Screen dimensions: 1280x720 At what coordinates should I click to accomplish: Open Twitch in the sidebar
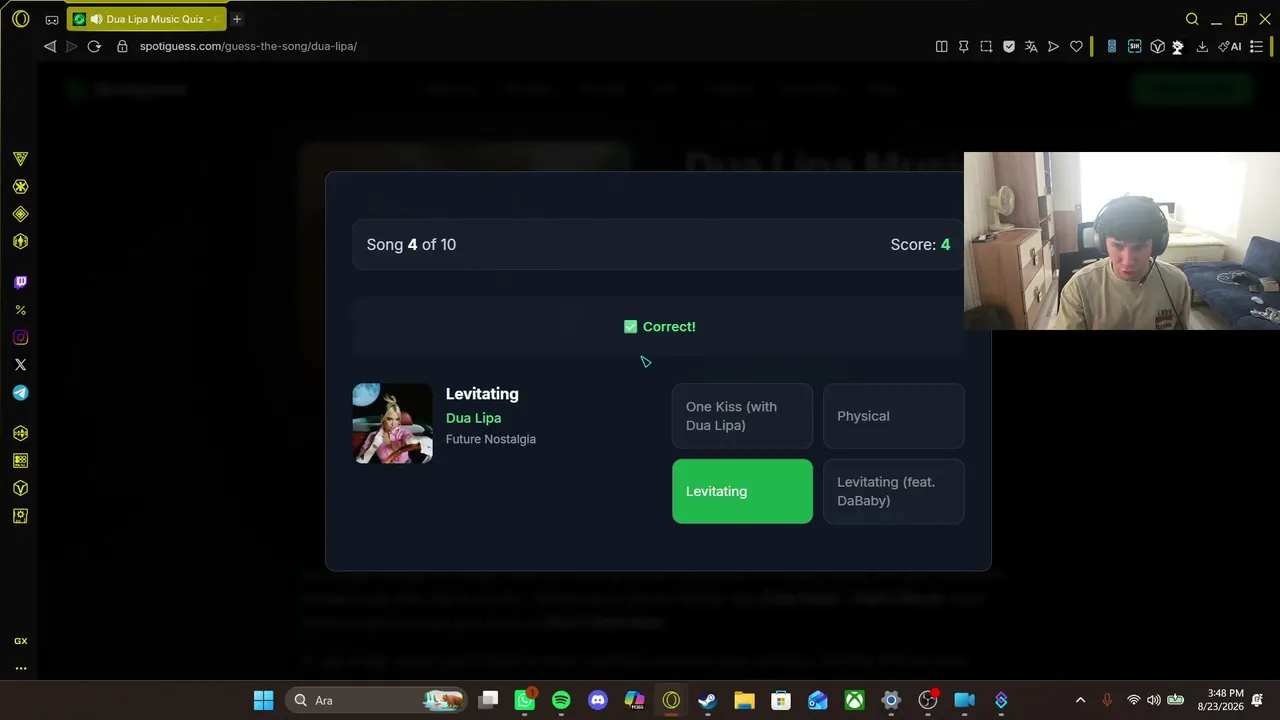[x=20, y=283]
